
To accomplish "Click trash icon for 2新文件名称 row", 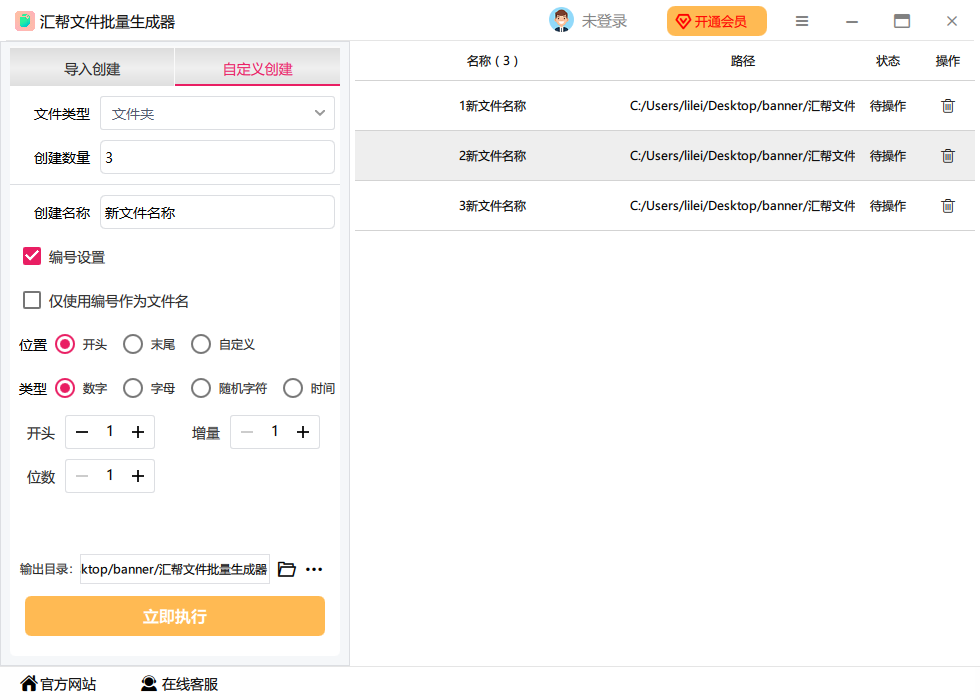I will pos(947,156).
